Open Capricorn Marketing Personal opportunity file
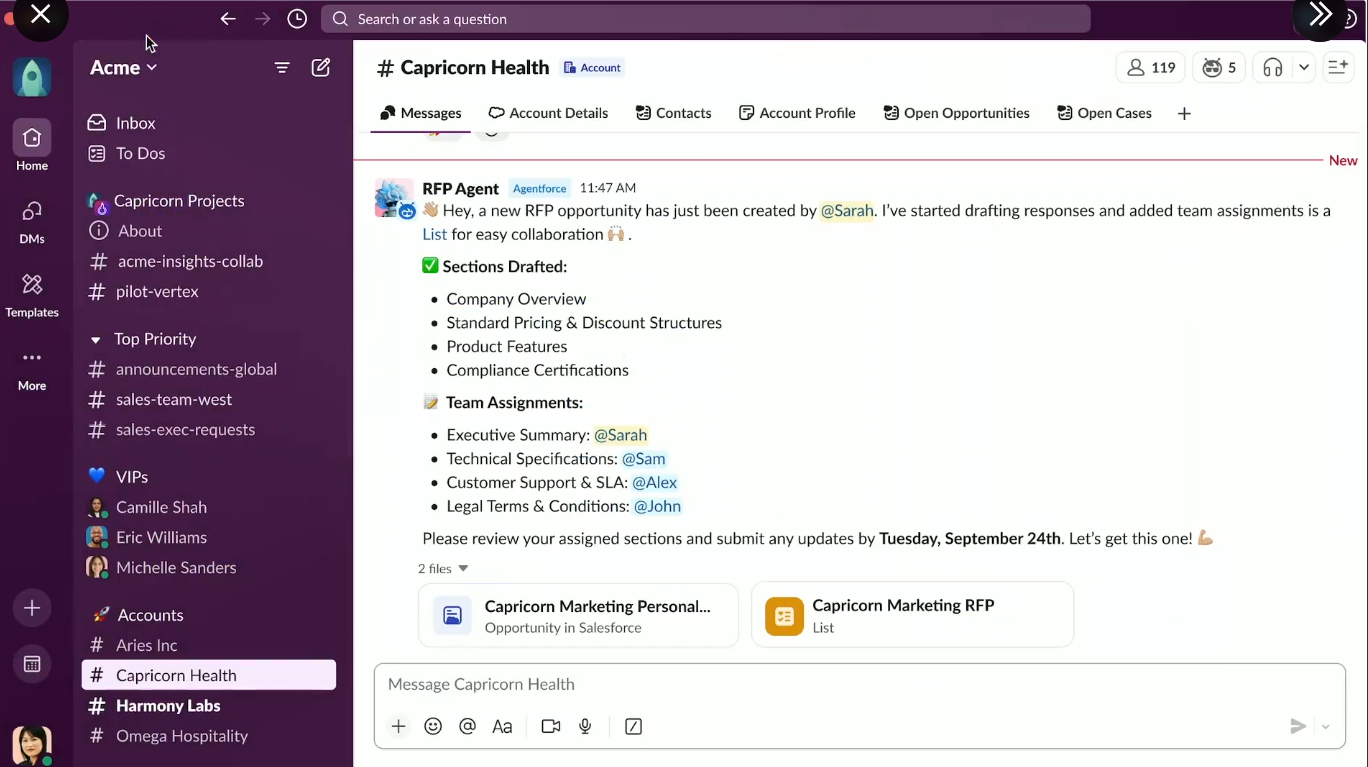Screen dimensions: 1368x767 [579, 616]
